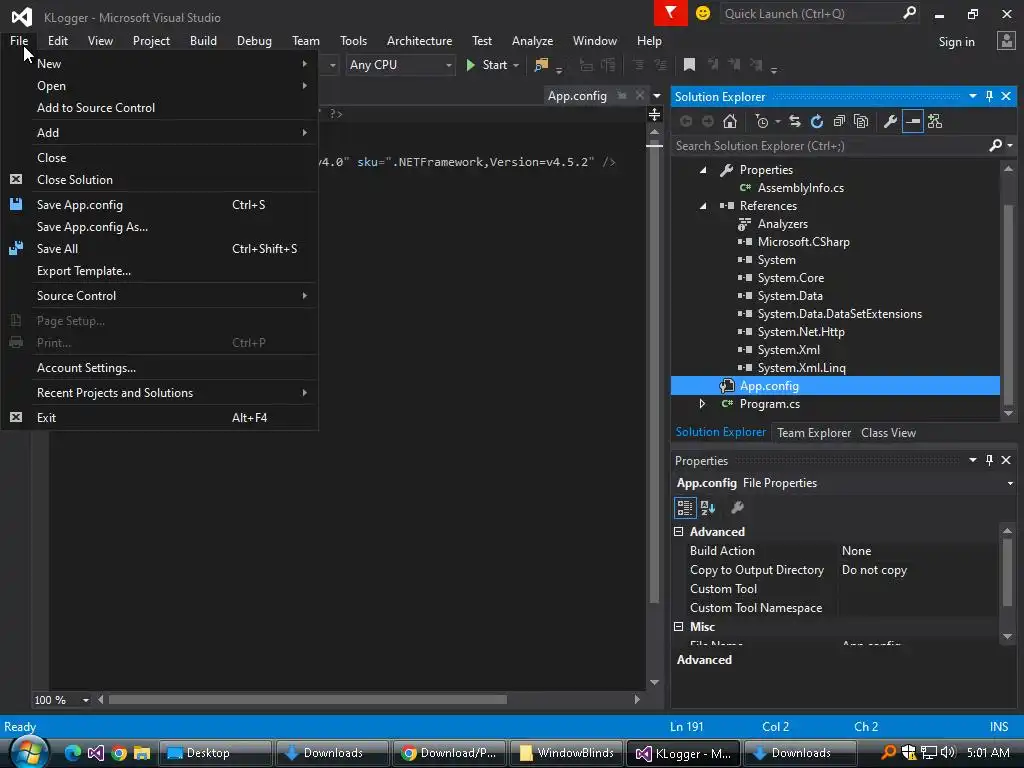Open the document tabs overflow dropdown
Screen dimensions: 1024x768
click(657, 96)
